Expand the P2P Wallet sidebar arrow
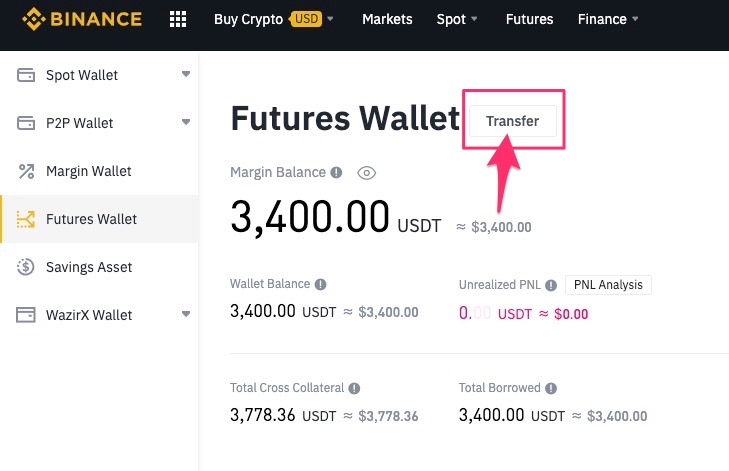 coord(186,123)
